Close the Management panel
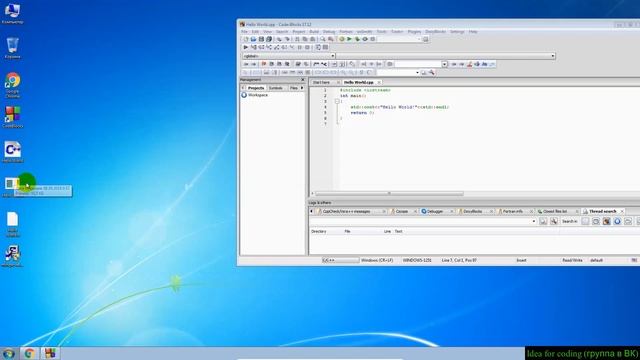This screenshot has height=360, width=640. 302,80
